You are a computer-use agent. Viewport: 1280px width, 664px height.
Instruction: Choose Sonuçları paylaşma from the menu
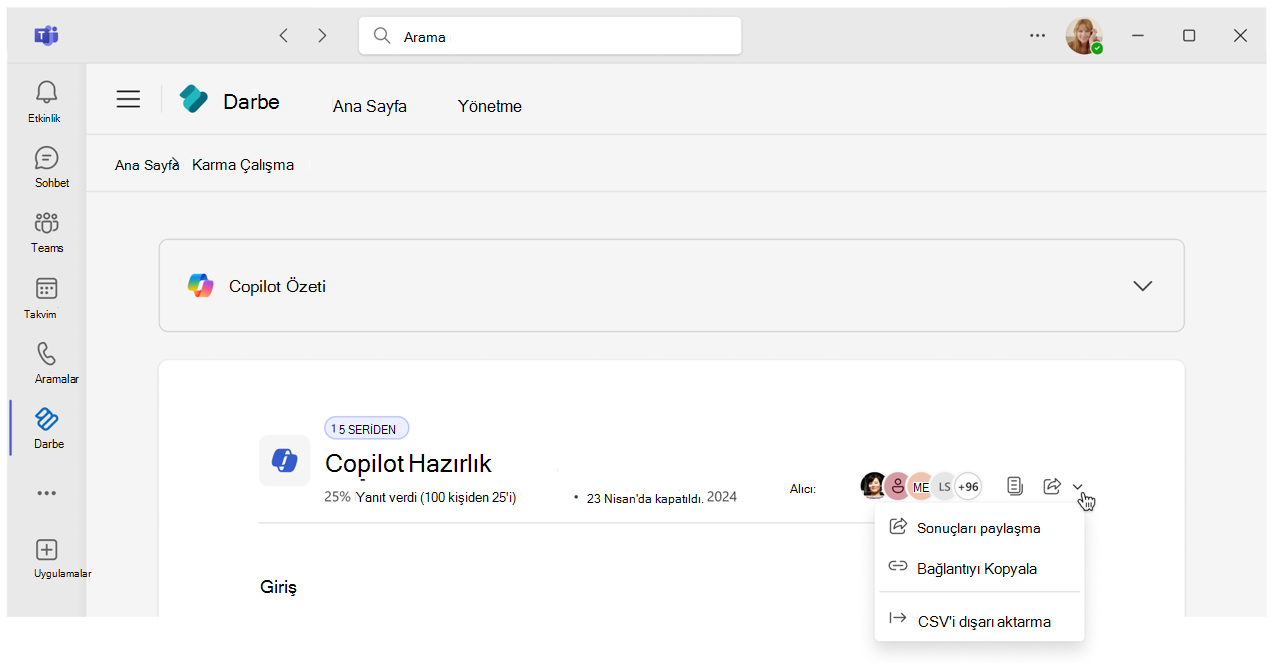tap(978, 528)
